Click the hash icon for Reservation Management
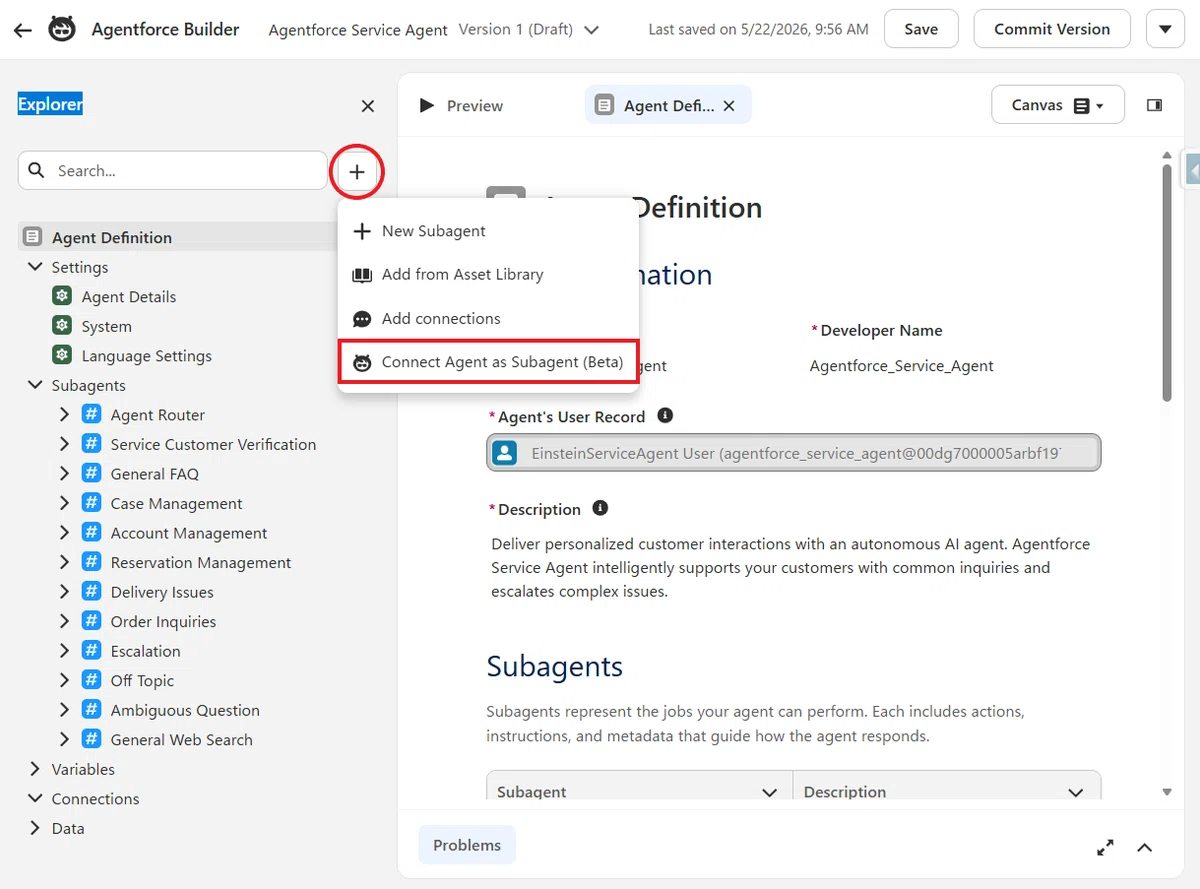 (91, 562)
